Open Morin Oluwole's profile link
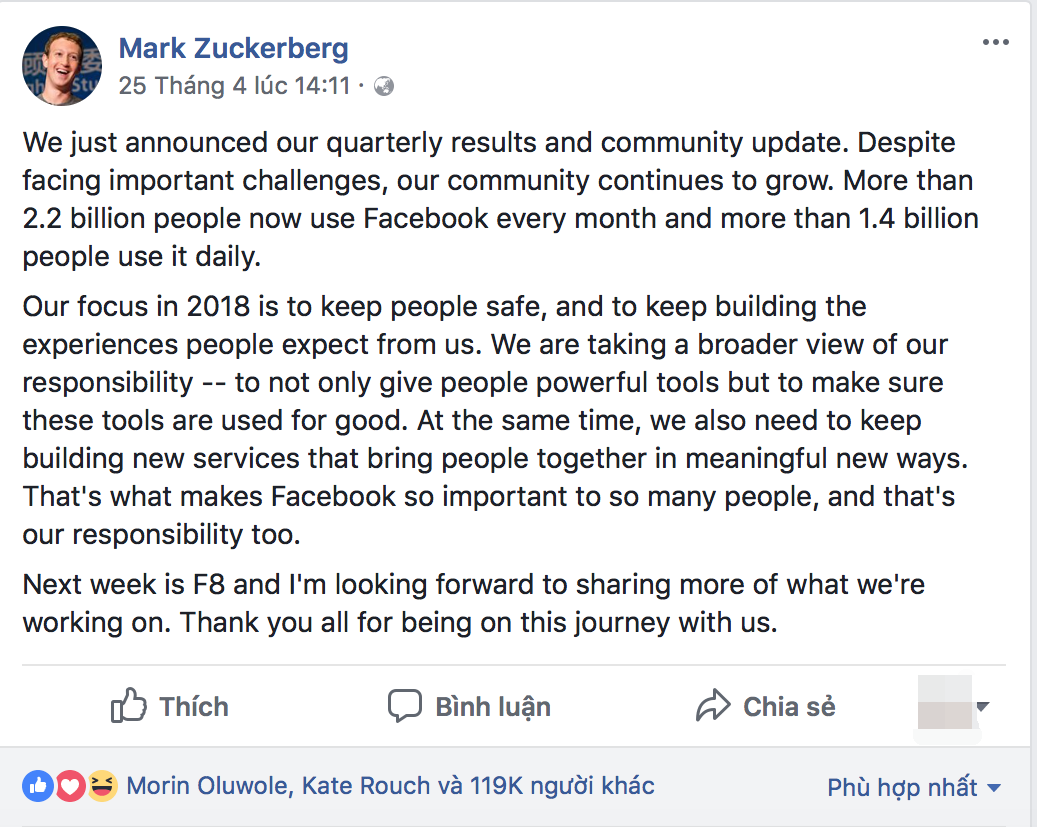 208,786
